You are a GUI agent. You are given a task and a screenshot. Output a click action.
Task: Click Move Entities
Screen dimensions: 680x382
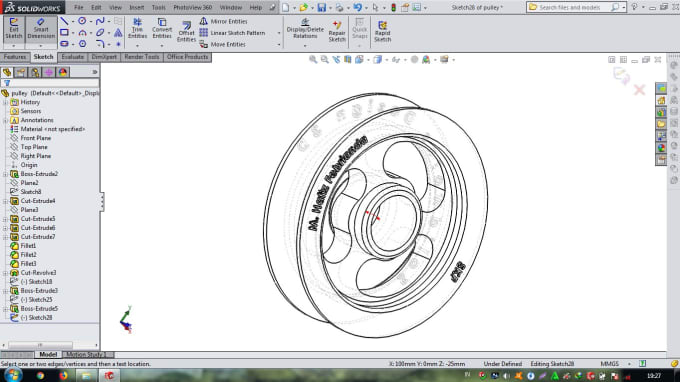(222, 44)
